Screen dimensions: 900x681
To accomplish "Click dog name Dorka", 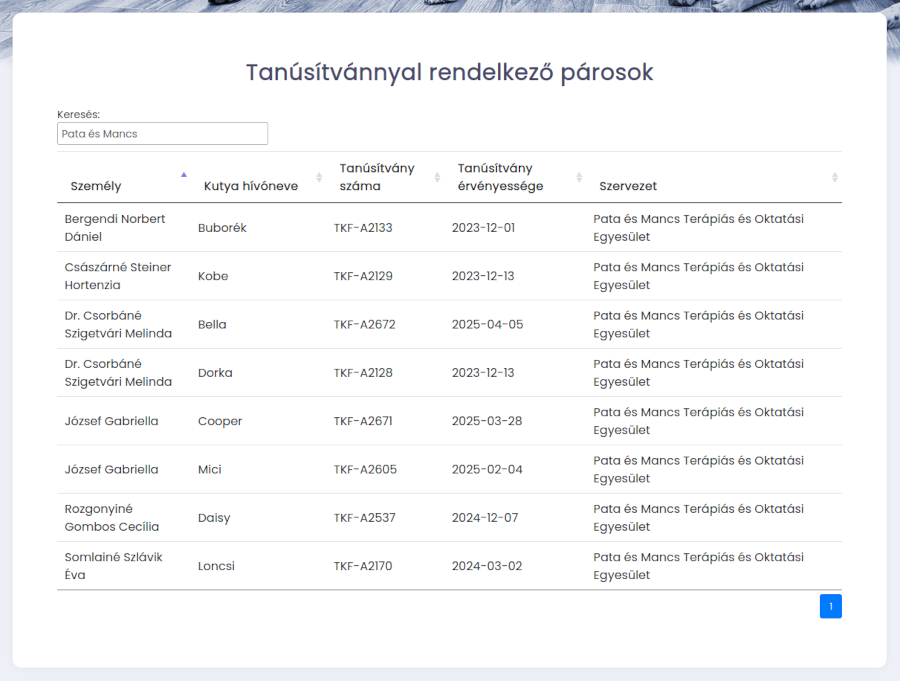I will 215,373.
